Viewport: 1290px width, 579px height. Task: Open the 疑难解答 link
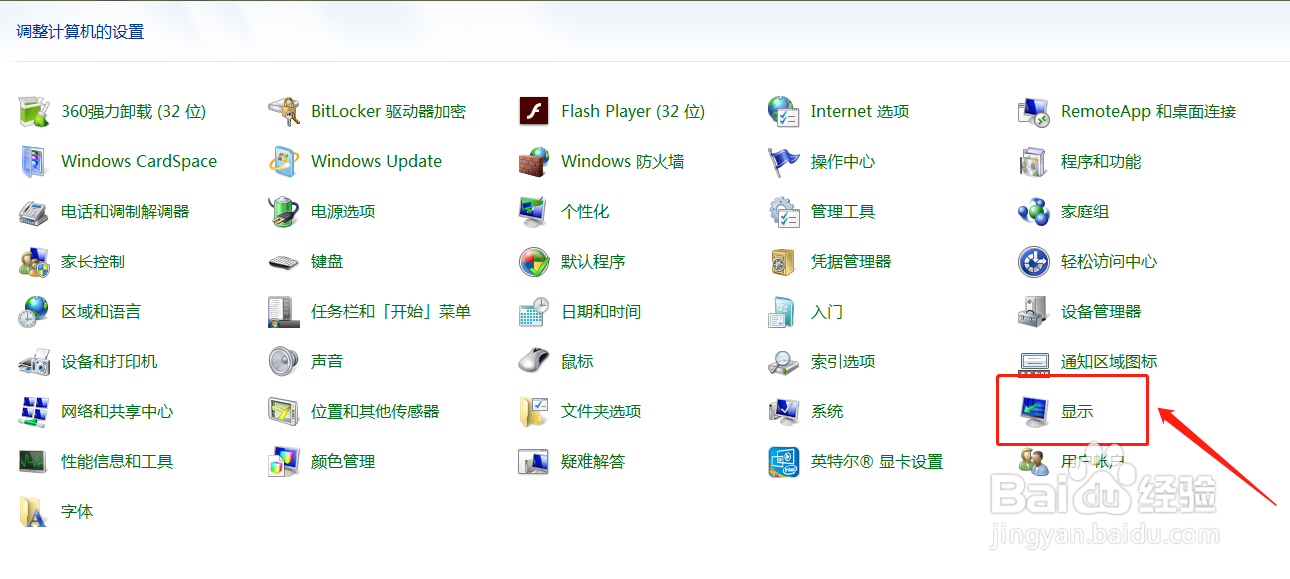[x=593, y=462]
